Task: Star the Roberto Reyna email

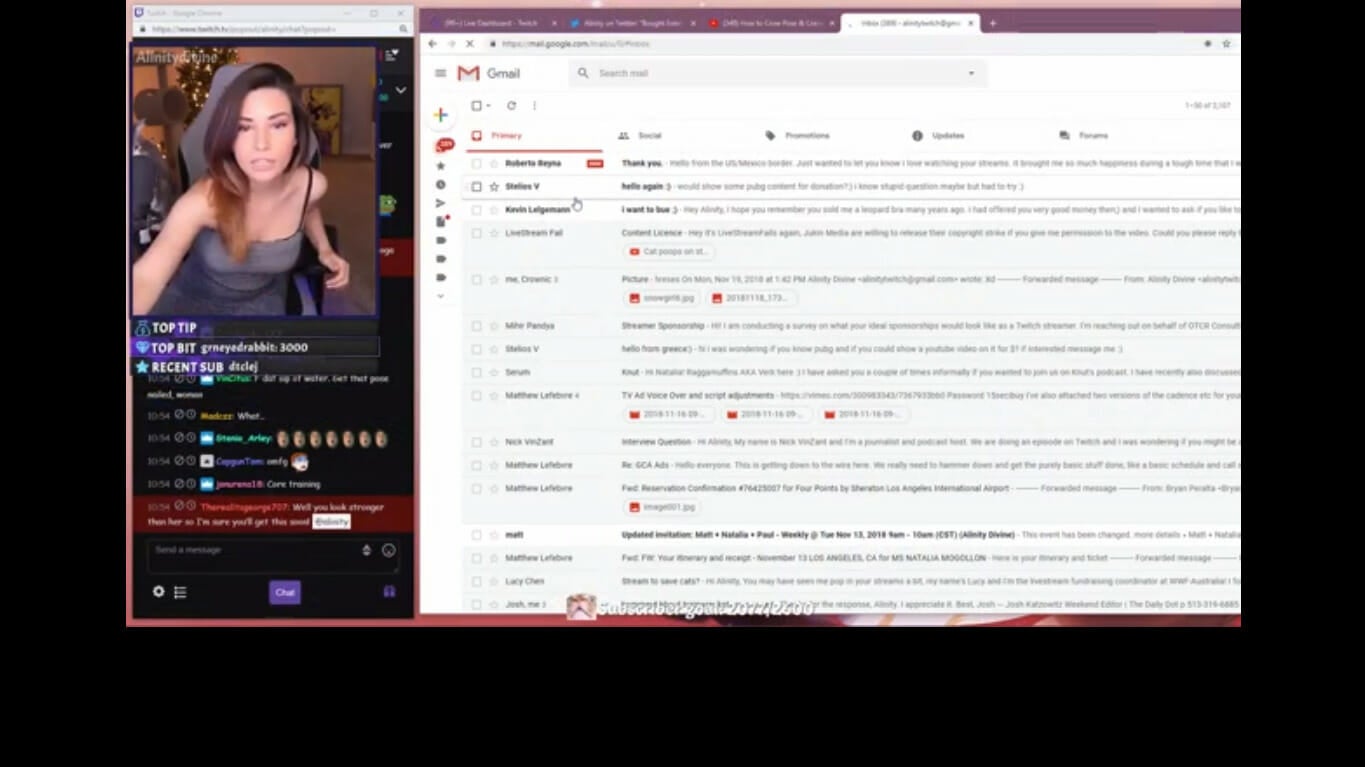Action: point(494,163)
